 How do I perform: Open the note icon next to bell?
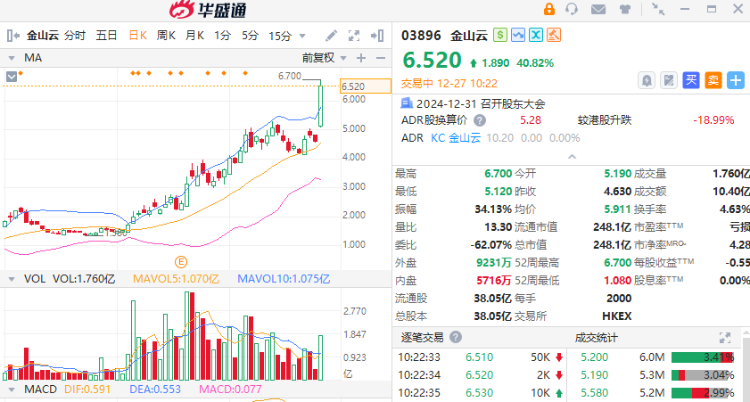click(669, 80)
